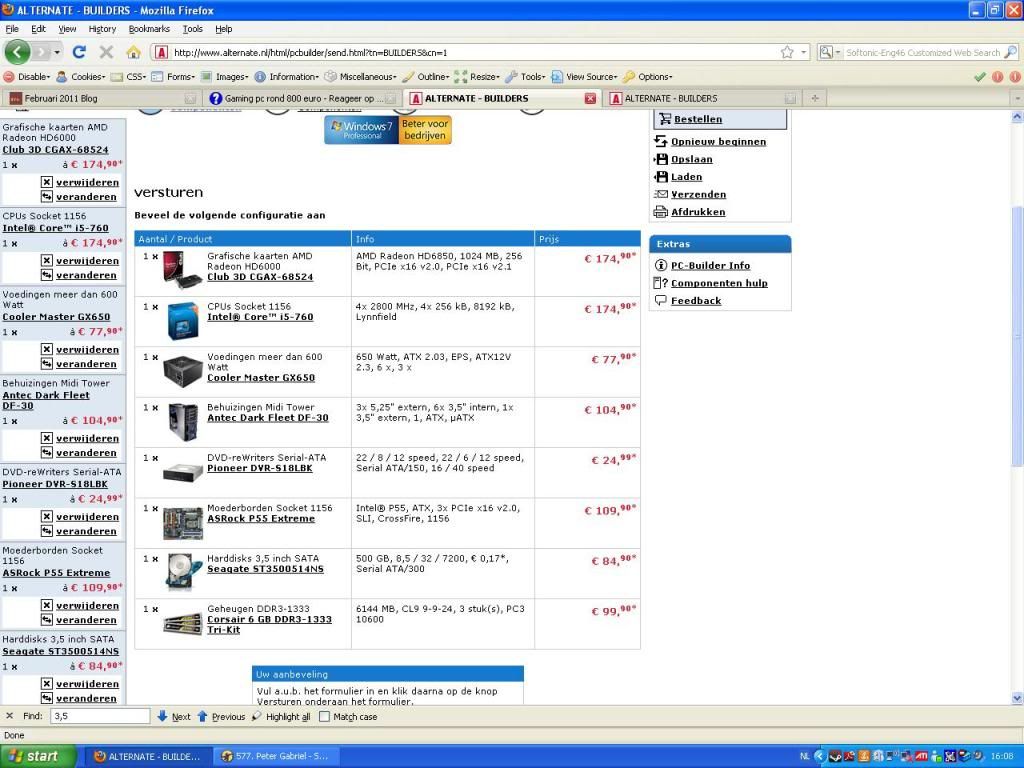Screen dimensions: 1024x768
Task: Click the reload page icon
Action: [79, 52]
